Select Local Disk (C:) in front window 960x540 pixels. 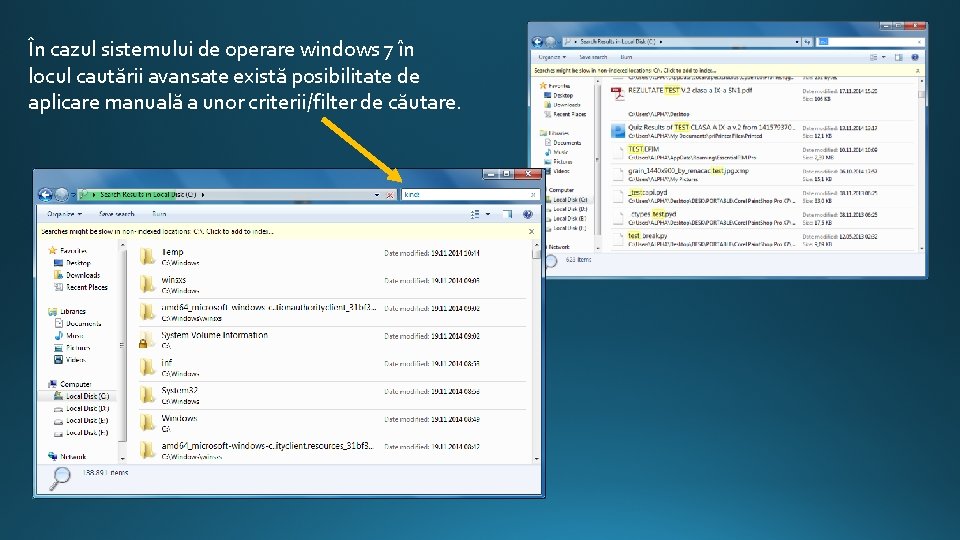(x=87, y=396)
